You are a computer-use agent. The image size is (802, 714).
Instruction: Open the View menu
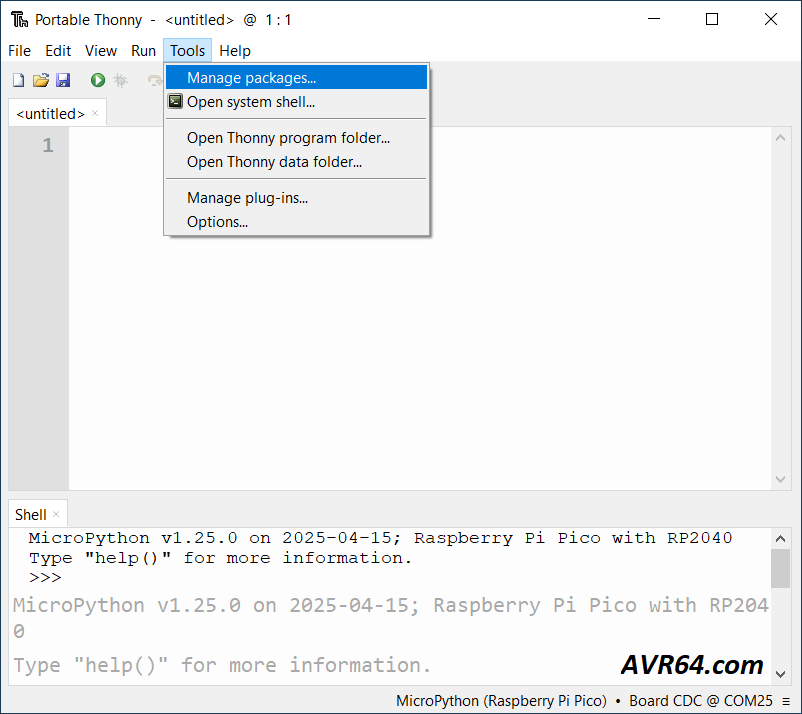pyautogui.click(x=101, y=51)
